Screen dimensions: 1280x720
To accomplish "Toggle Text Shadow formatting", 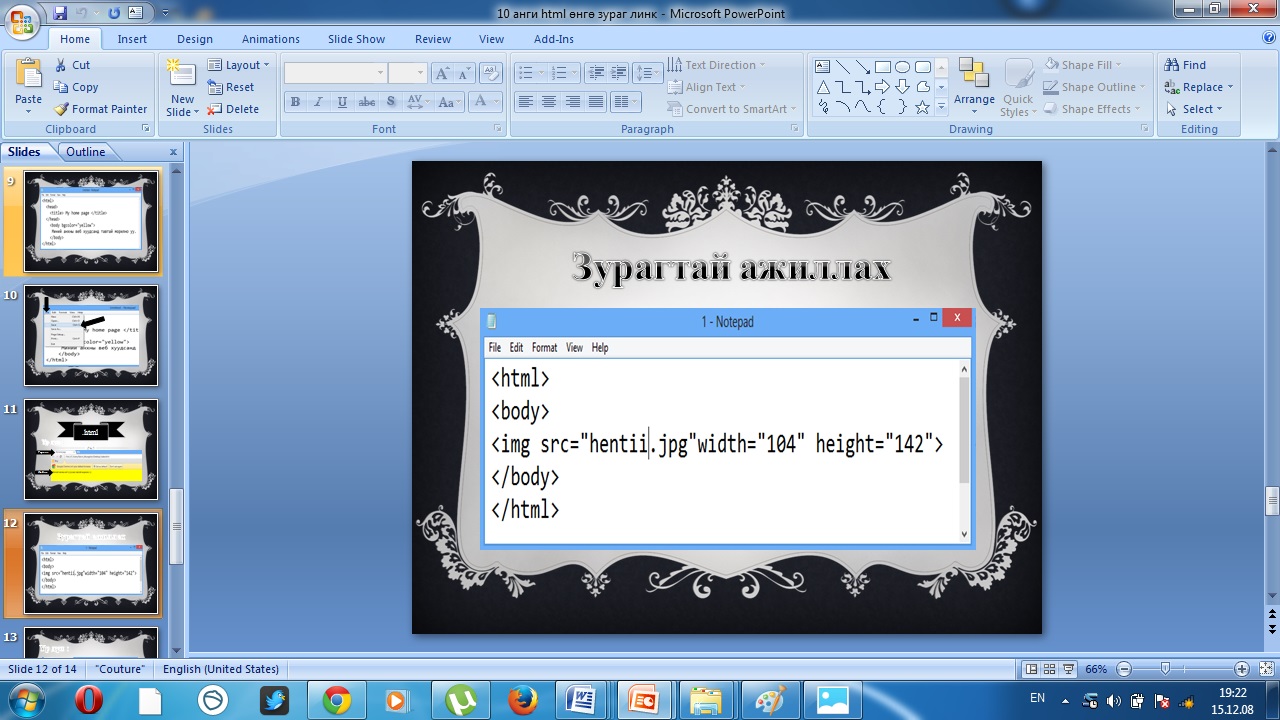I will [391, 102].
